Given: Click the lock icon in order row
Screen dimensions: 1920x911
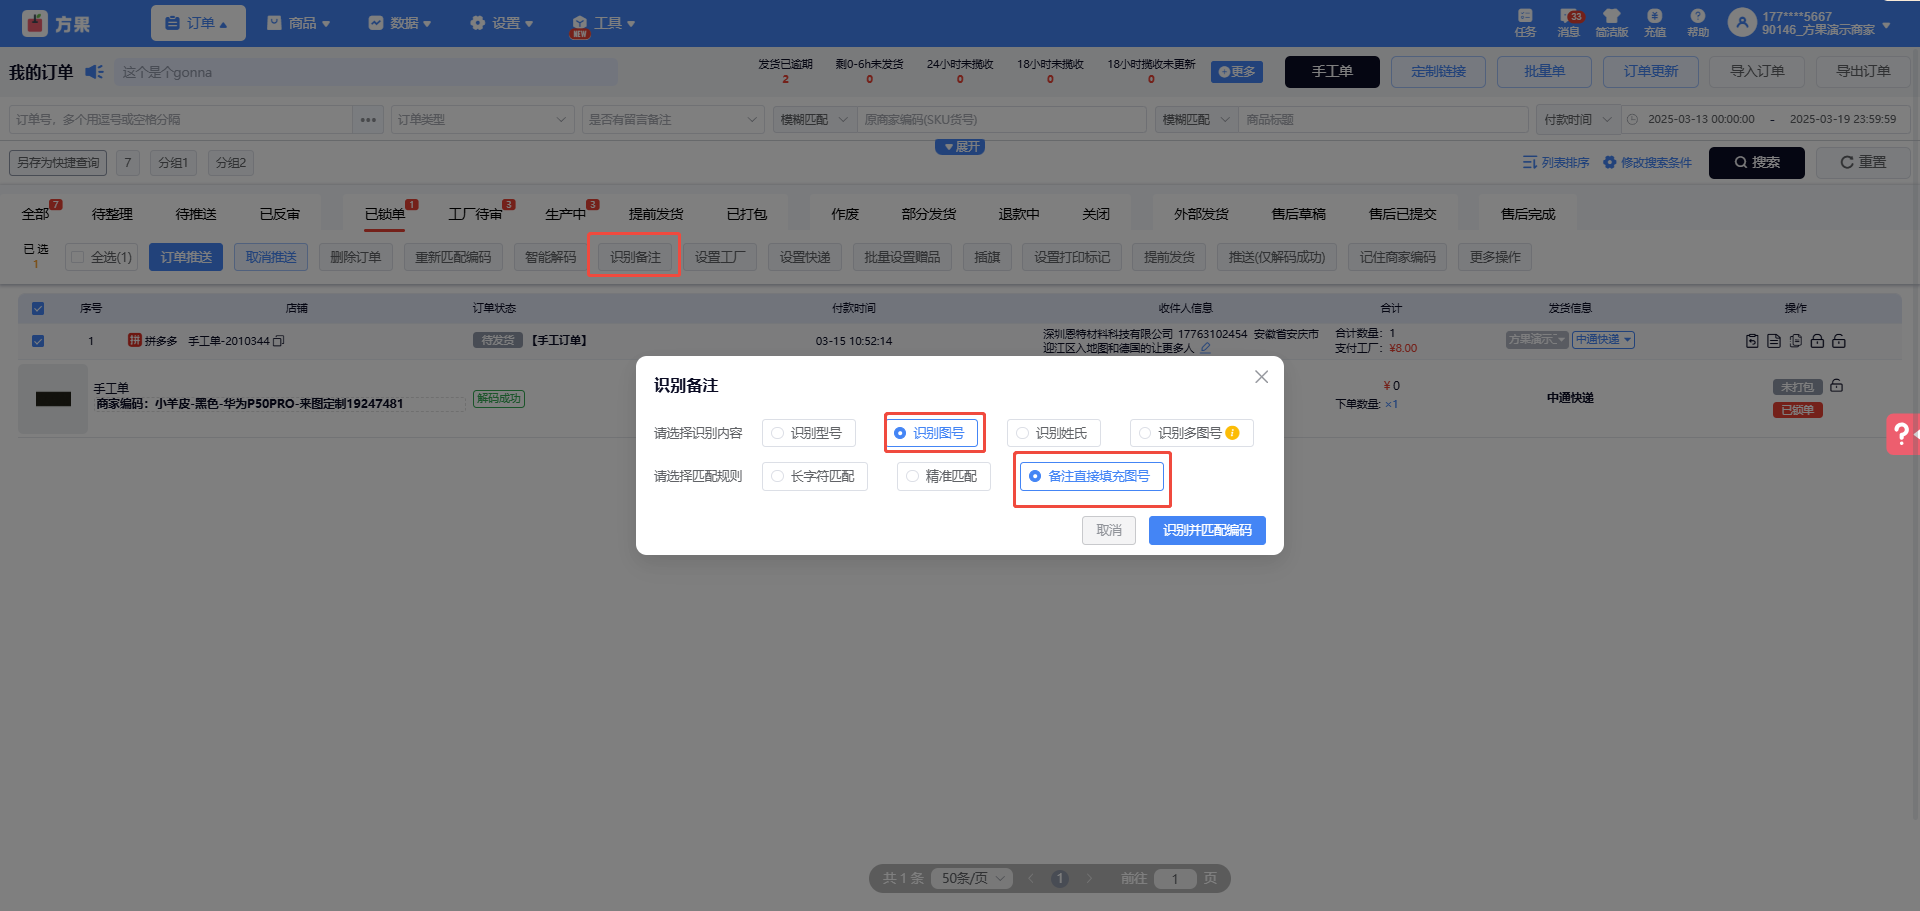Looking at the screenshot, I should (1817, 341).
